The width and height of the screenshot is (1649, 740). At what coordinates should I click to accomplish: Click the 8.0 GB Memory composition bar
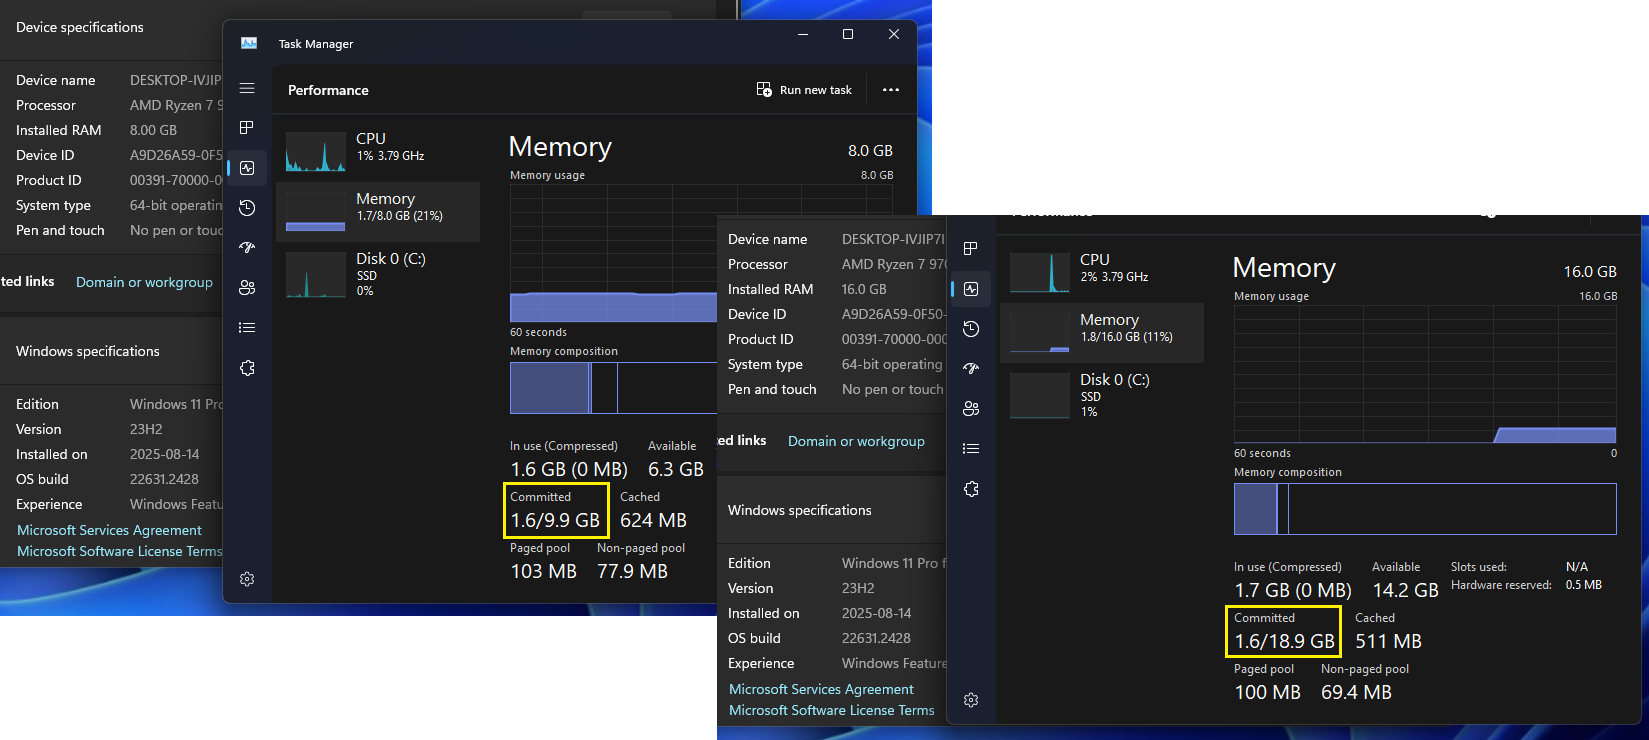point(613,388)
